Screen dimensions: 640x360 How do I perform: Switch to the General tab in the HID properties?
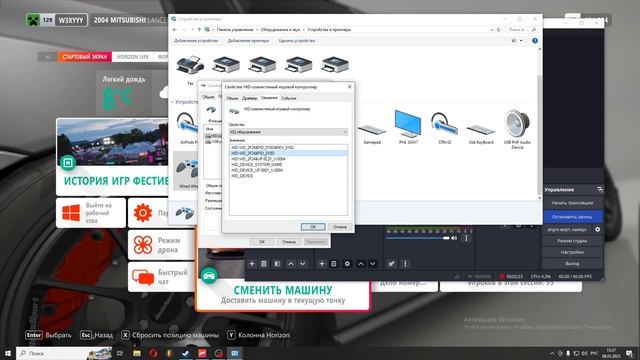point(232,98)
